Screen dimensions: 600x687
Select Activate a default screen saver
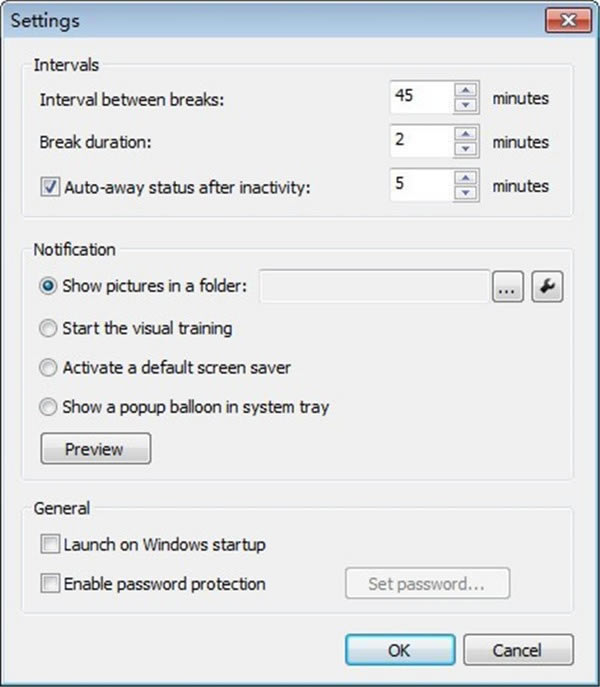49,367
